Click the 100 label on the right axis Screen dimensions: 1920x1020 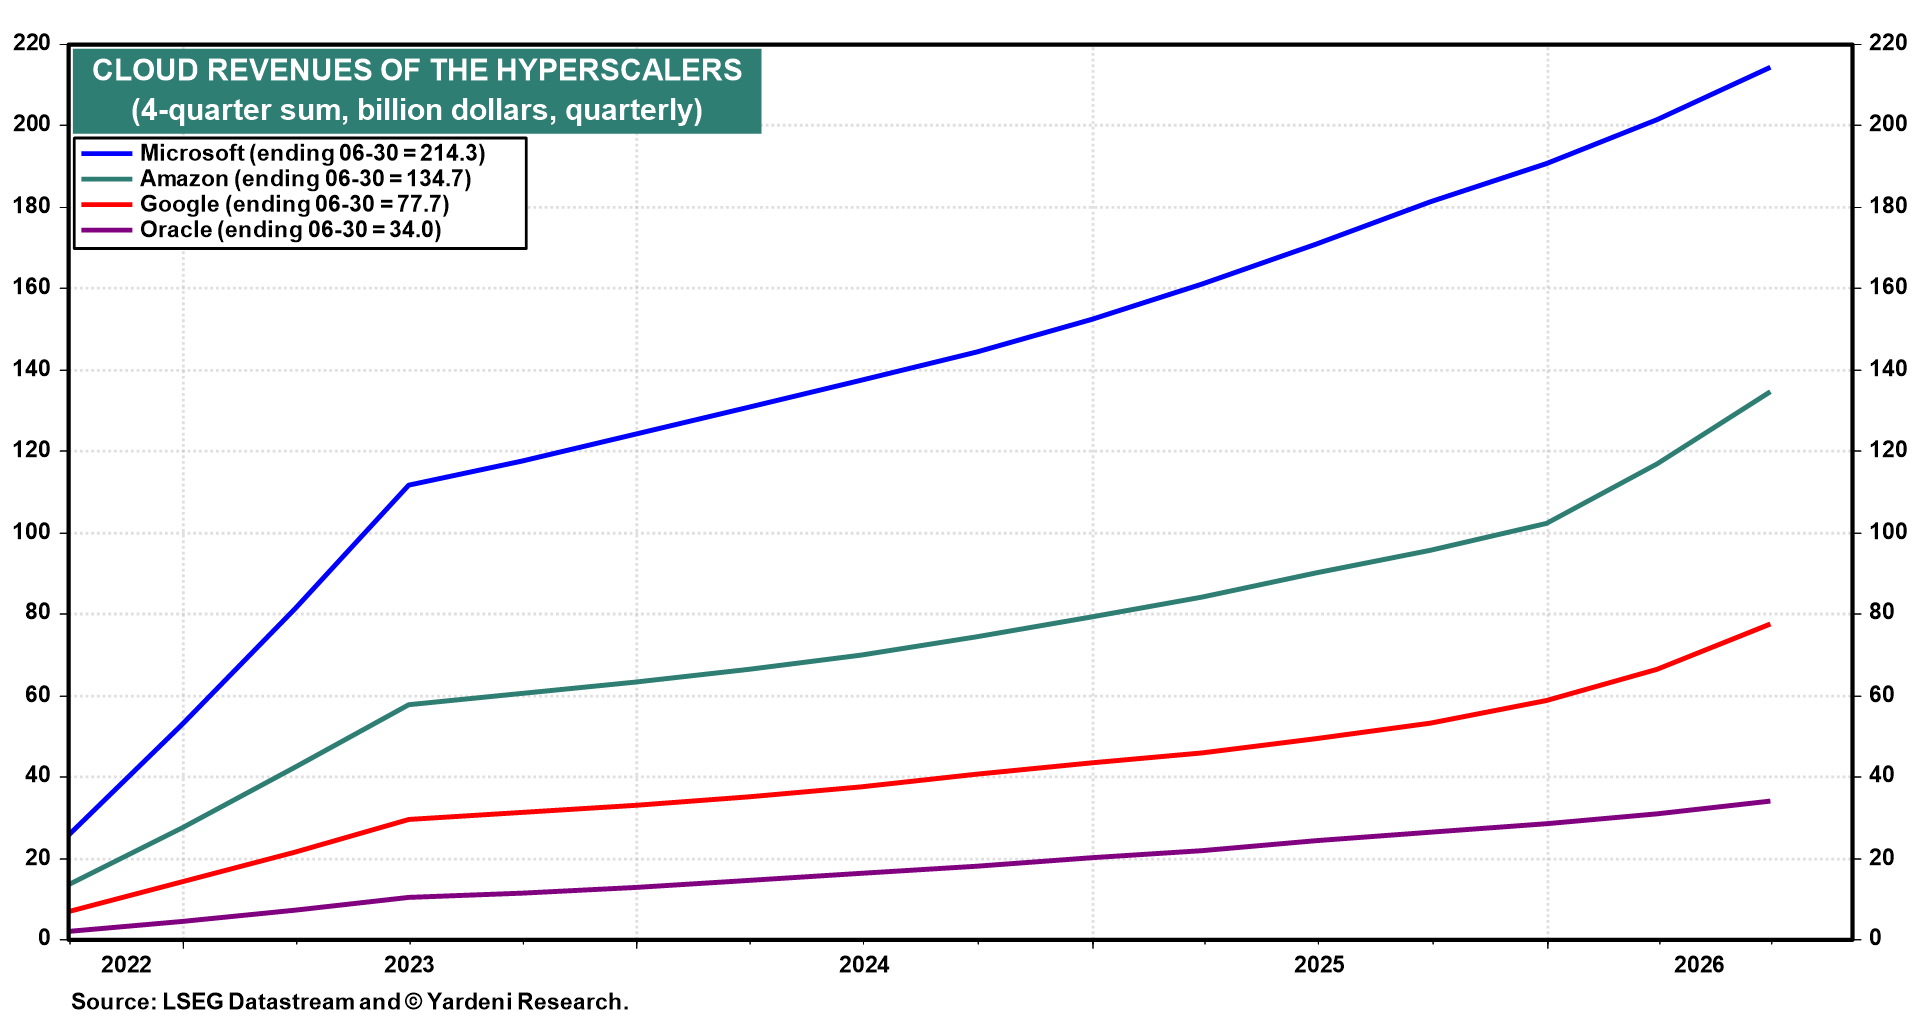point(1888,532)
